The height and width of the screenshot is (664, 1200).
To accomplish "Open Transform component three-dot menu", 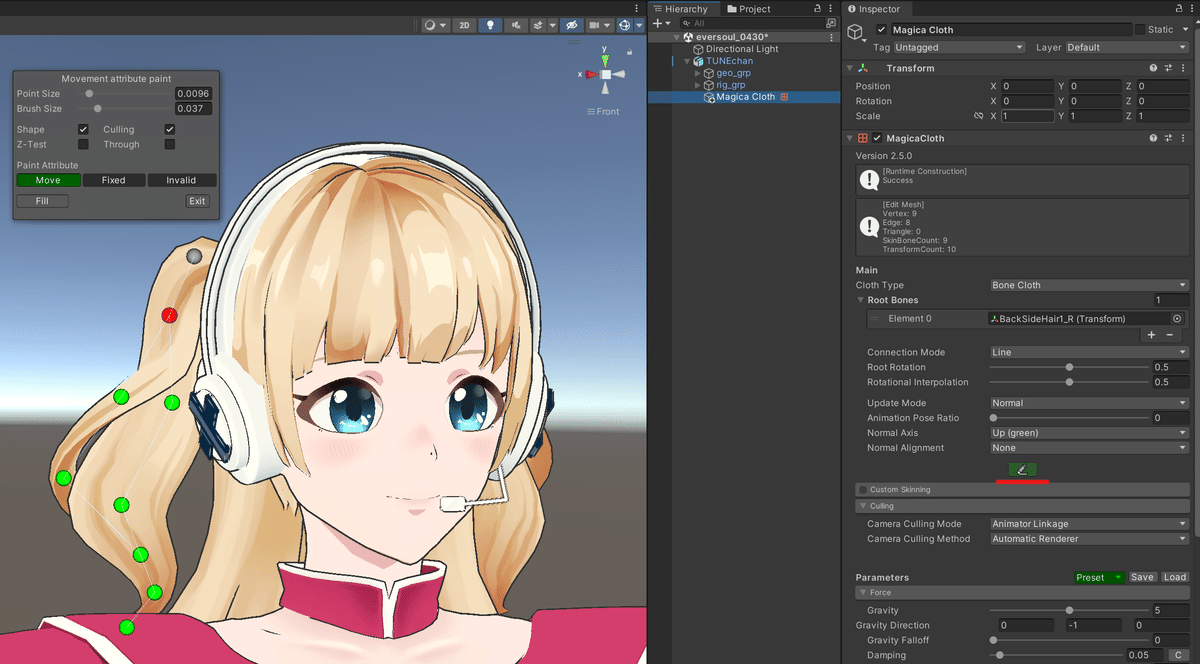I will (x=1184, y=68).
